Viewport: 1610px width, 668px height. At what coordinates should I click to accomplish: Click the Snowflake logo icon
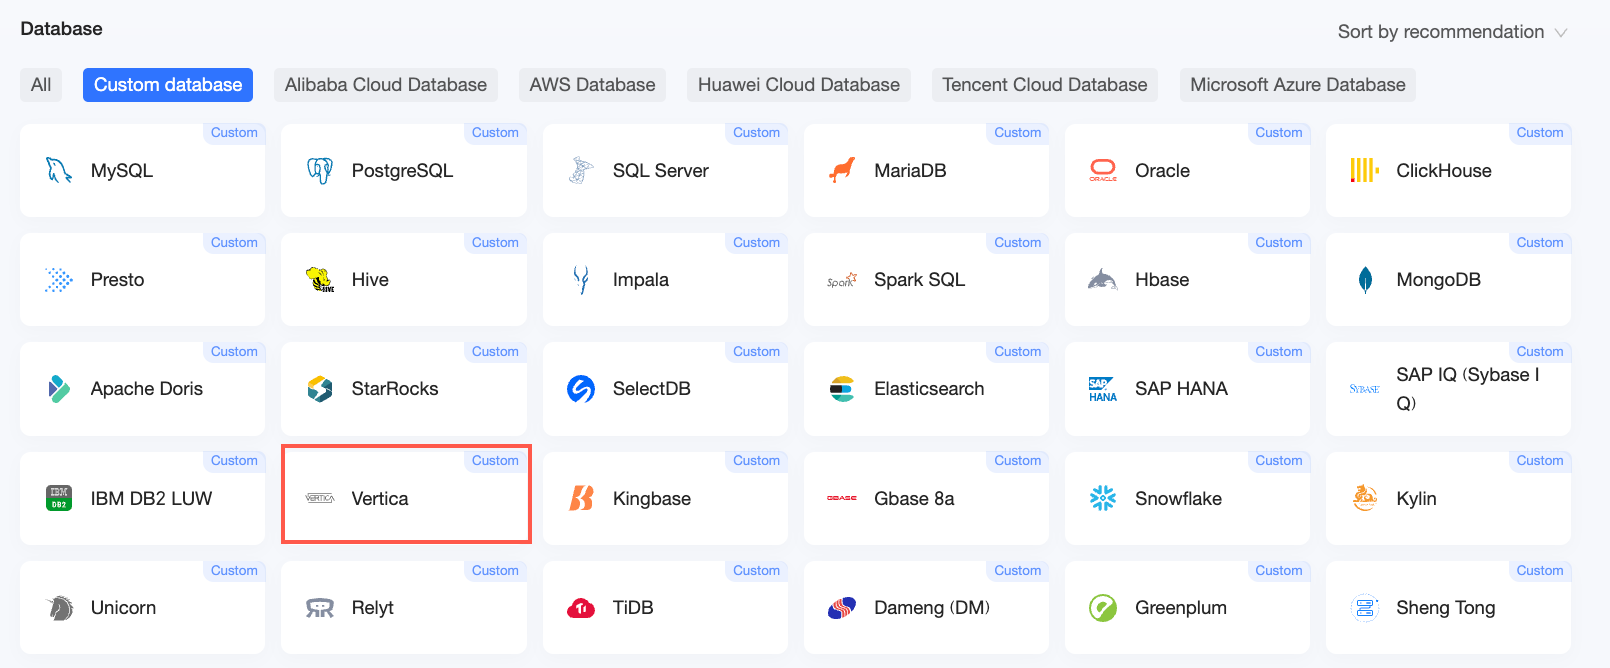coord(1103,498)
